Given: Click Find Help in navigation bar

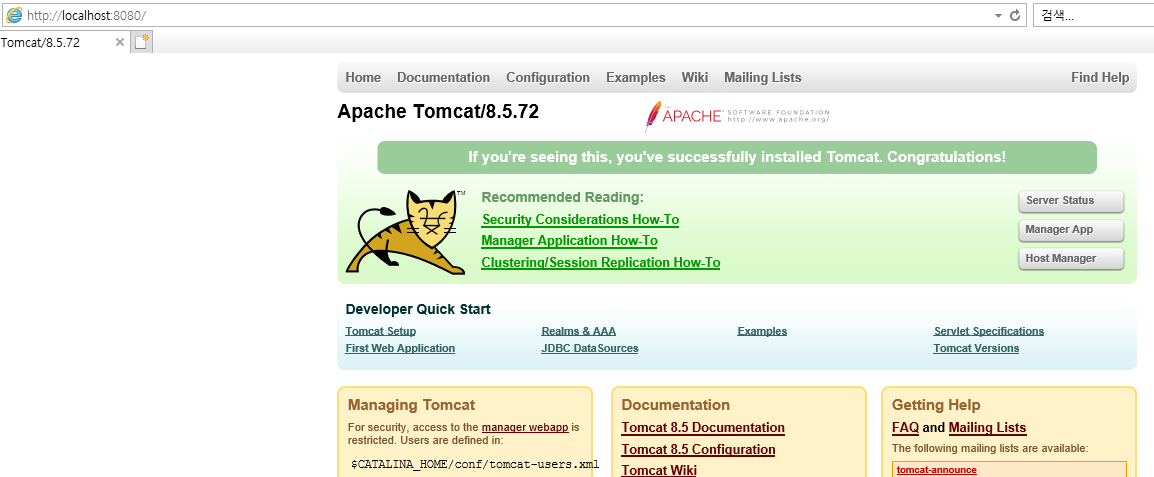Looking at the screenshot, I should tap(1100, 77).
